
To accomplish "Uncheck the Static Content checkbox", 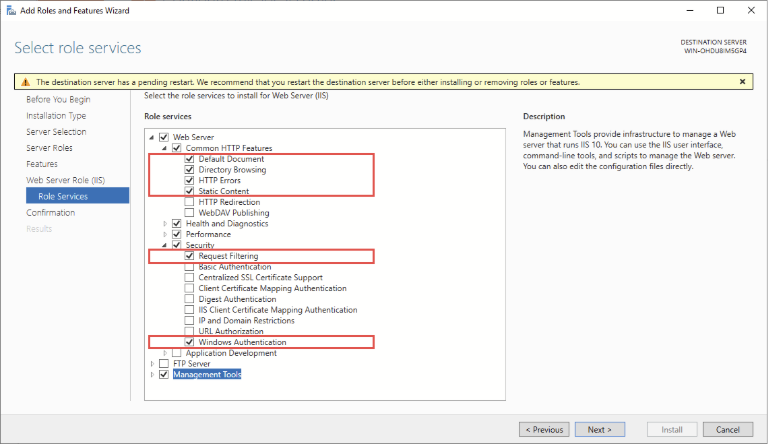I will 190,191.
